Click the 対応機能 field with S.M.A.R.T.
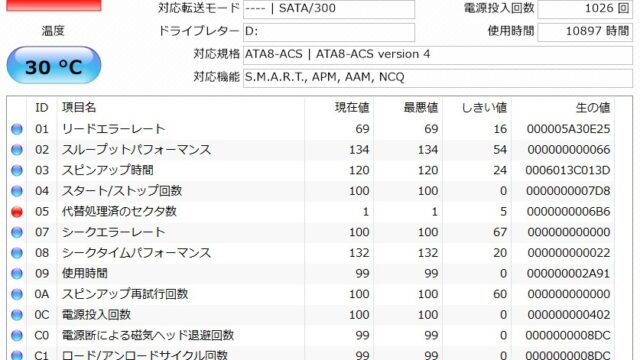The image size is (640, 360). click(x=438, y=78)
